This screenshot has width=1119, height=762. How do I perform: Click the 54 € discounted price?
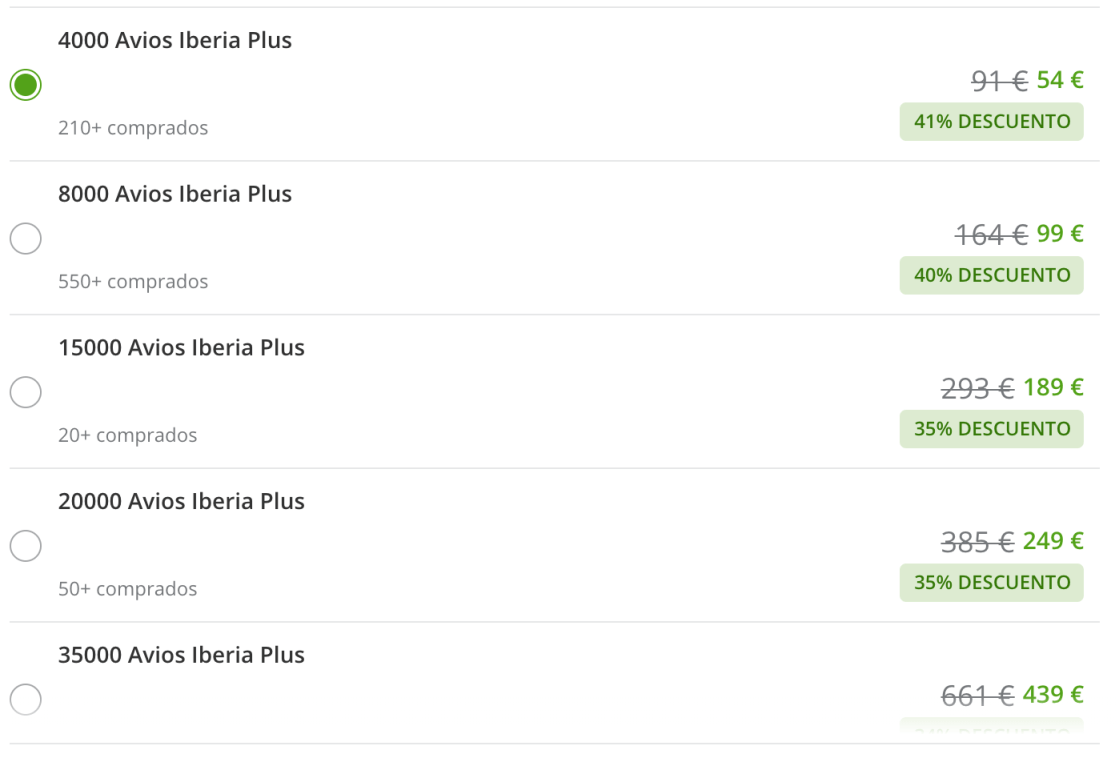pyautogui.click(x=1060, y=80)
